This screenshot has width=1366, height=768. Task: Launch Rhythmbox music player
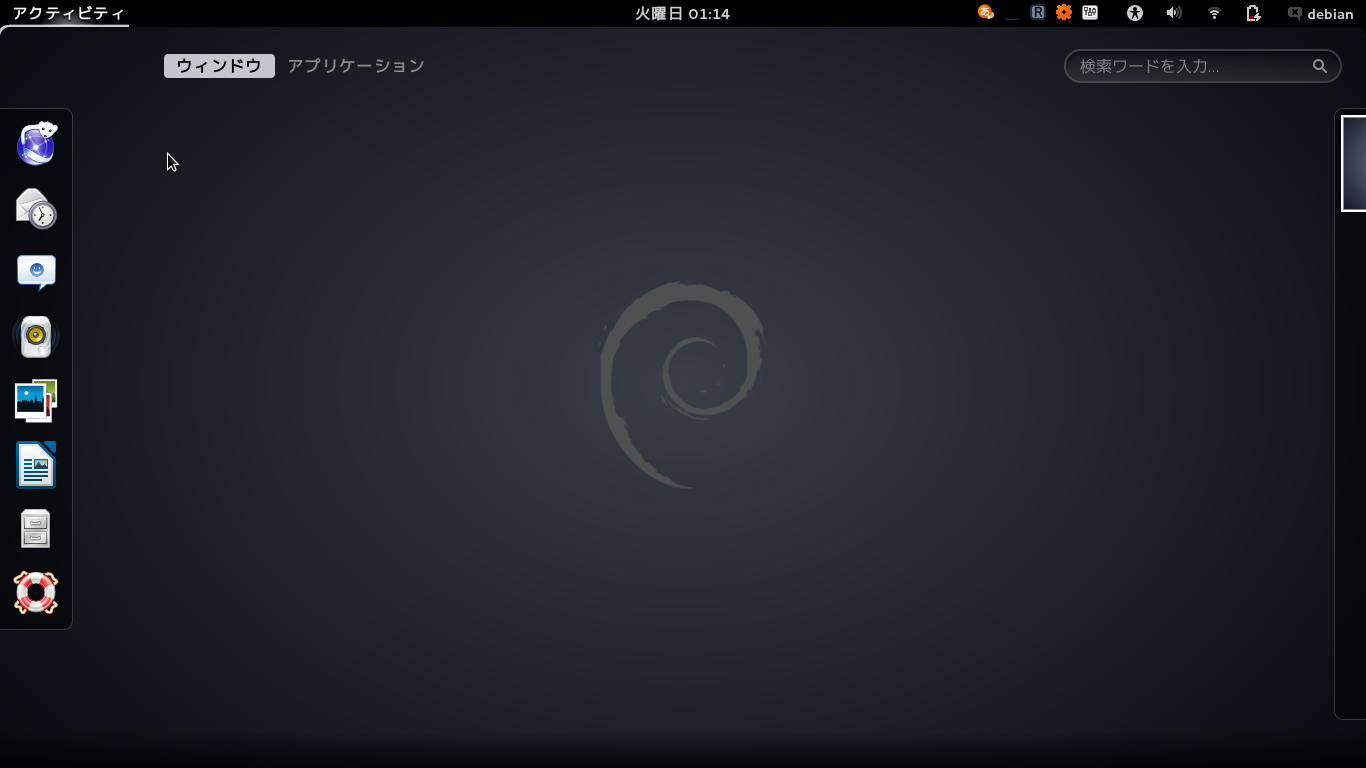pyautogui.click(x=36, y=337)
